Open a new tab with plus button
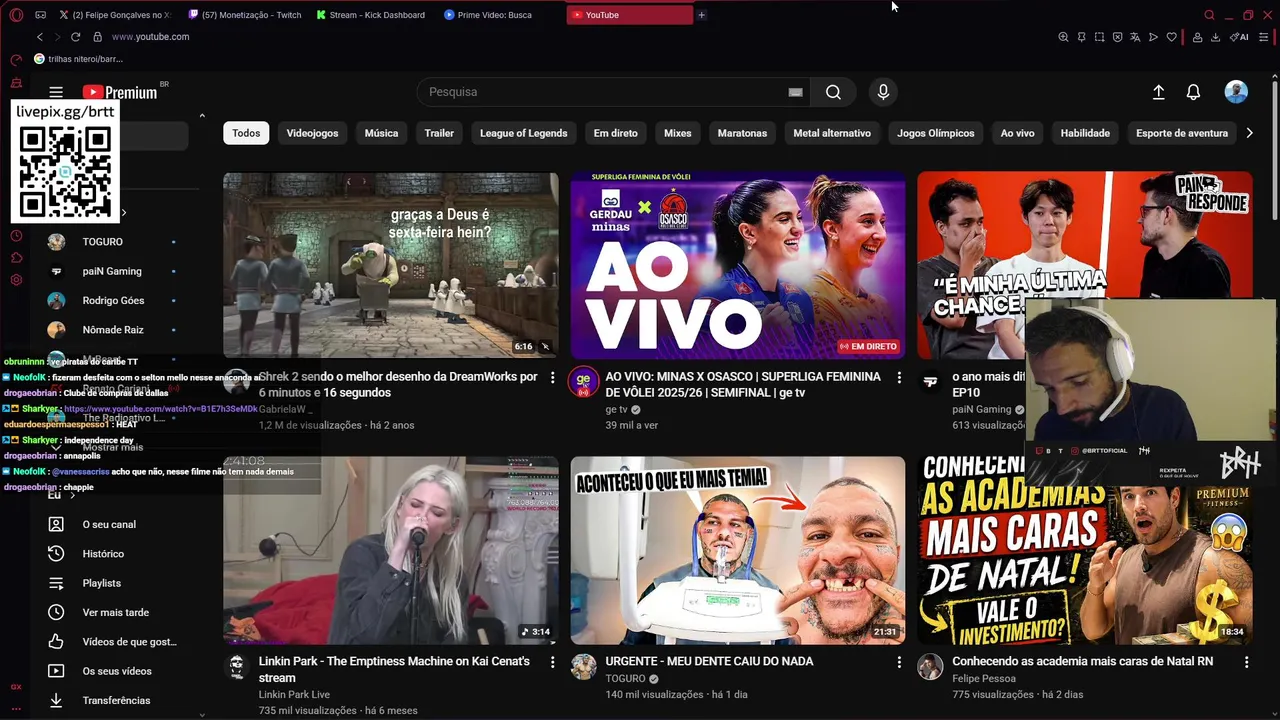The height and width of the screenshot is (720, 1280). pos(701,15)
